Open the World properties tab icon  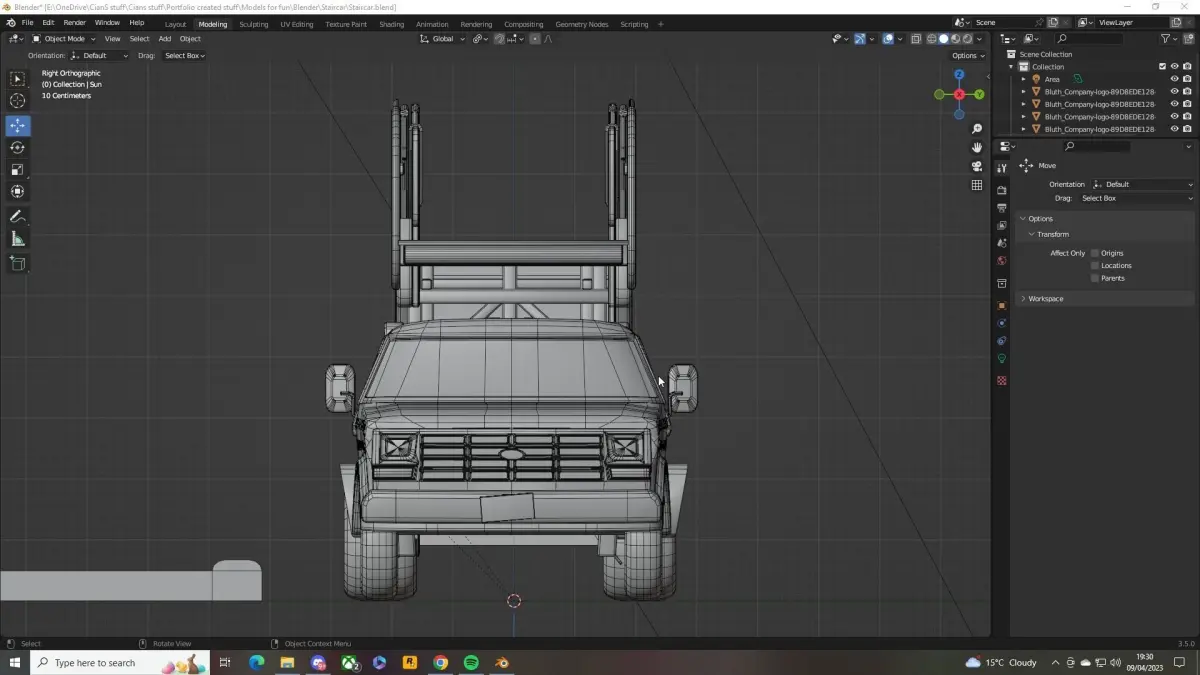pyautogui.click(x=1002, y=261)
